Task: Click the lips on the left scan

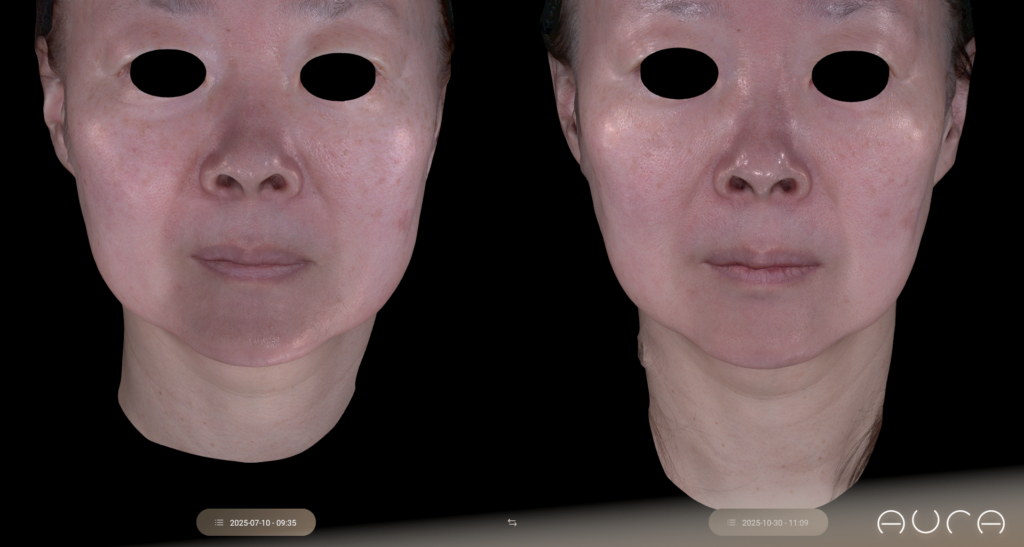Action: point(250,263)
